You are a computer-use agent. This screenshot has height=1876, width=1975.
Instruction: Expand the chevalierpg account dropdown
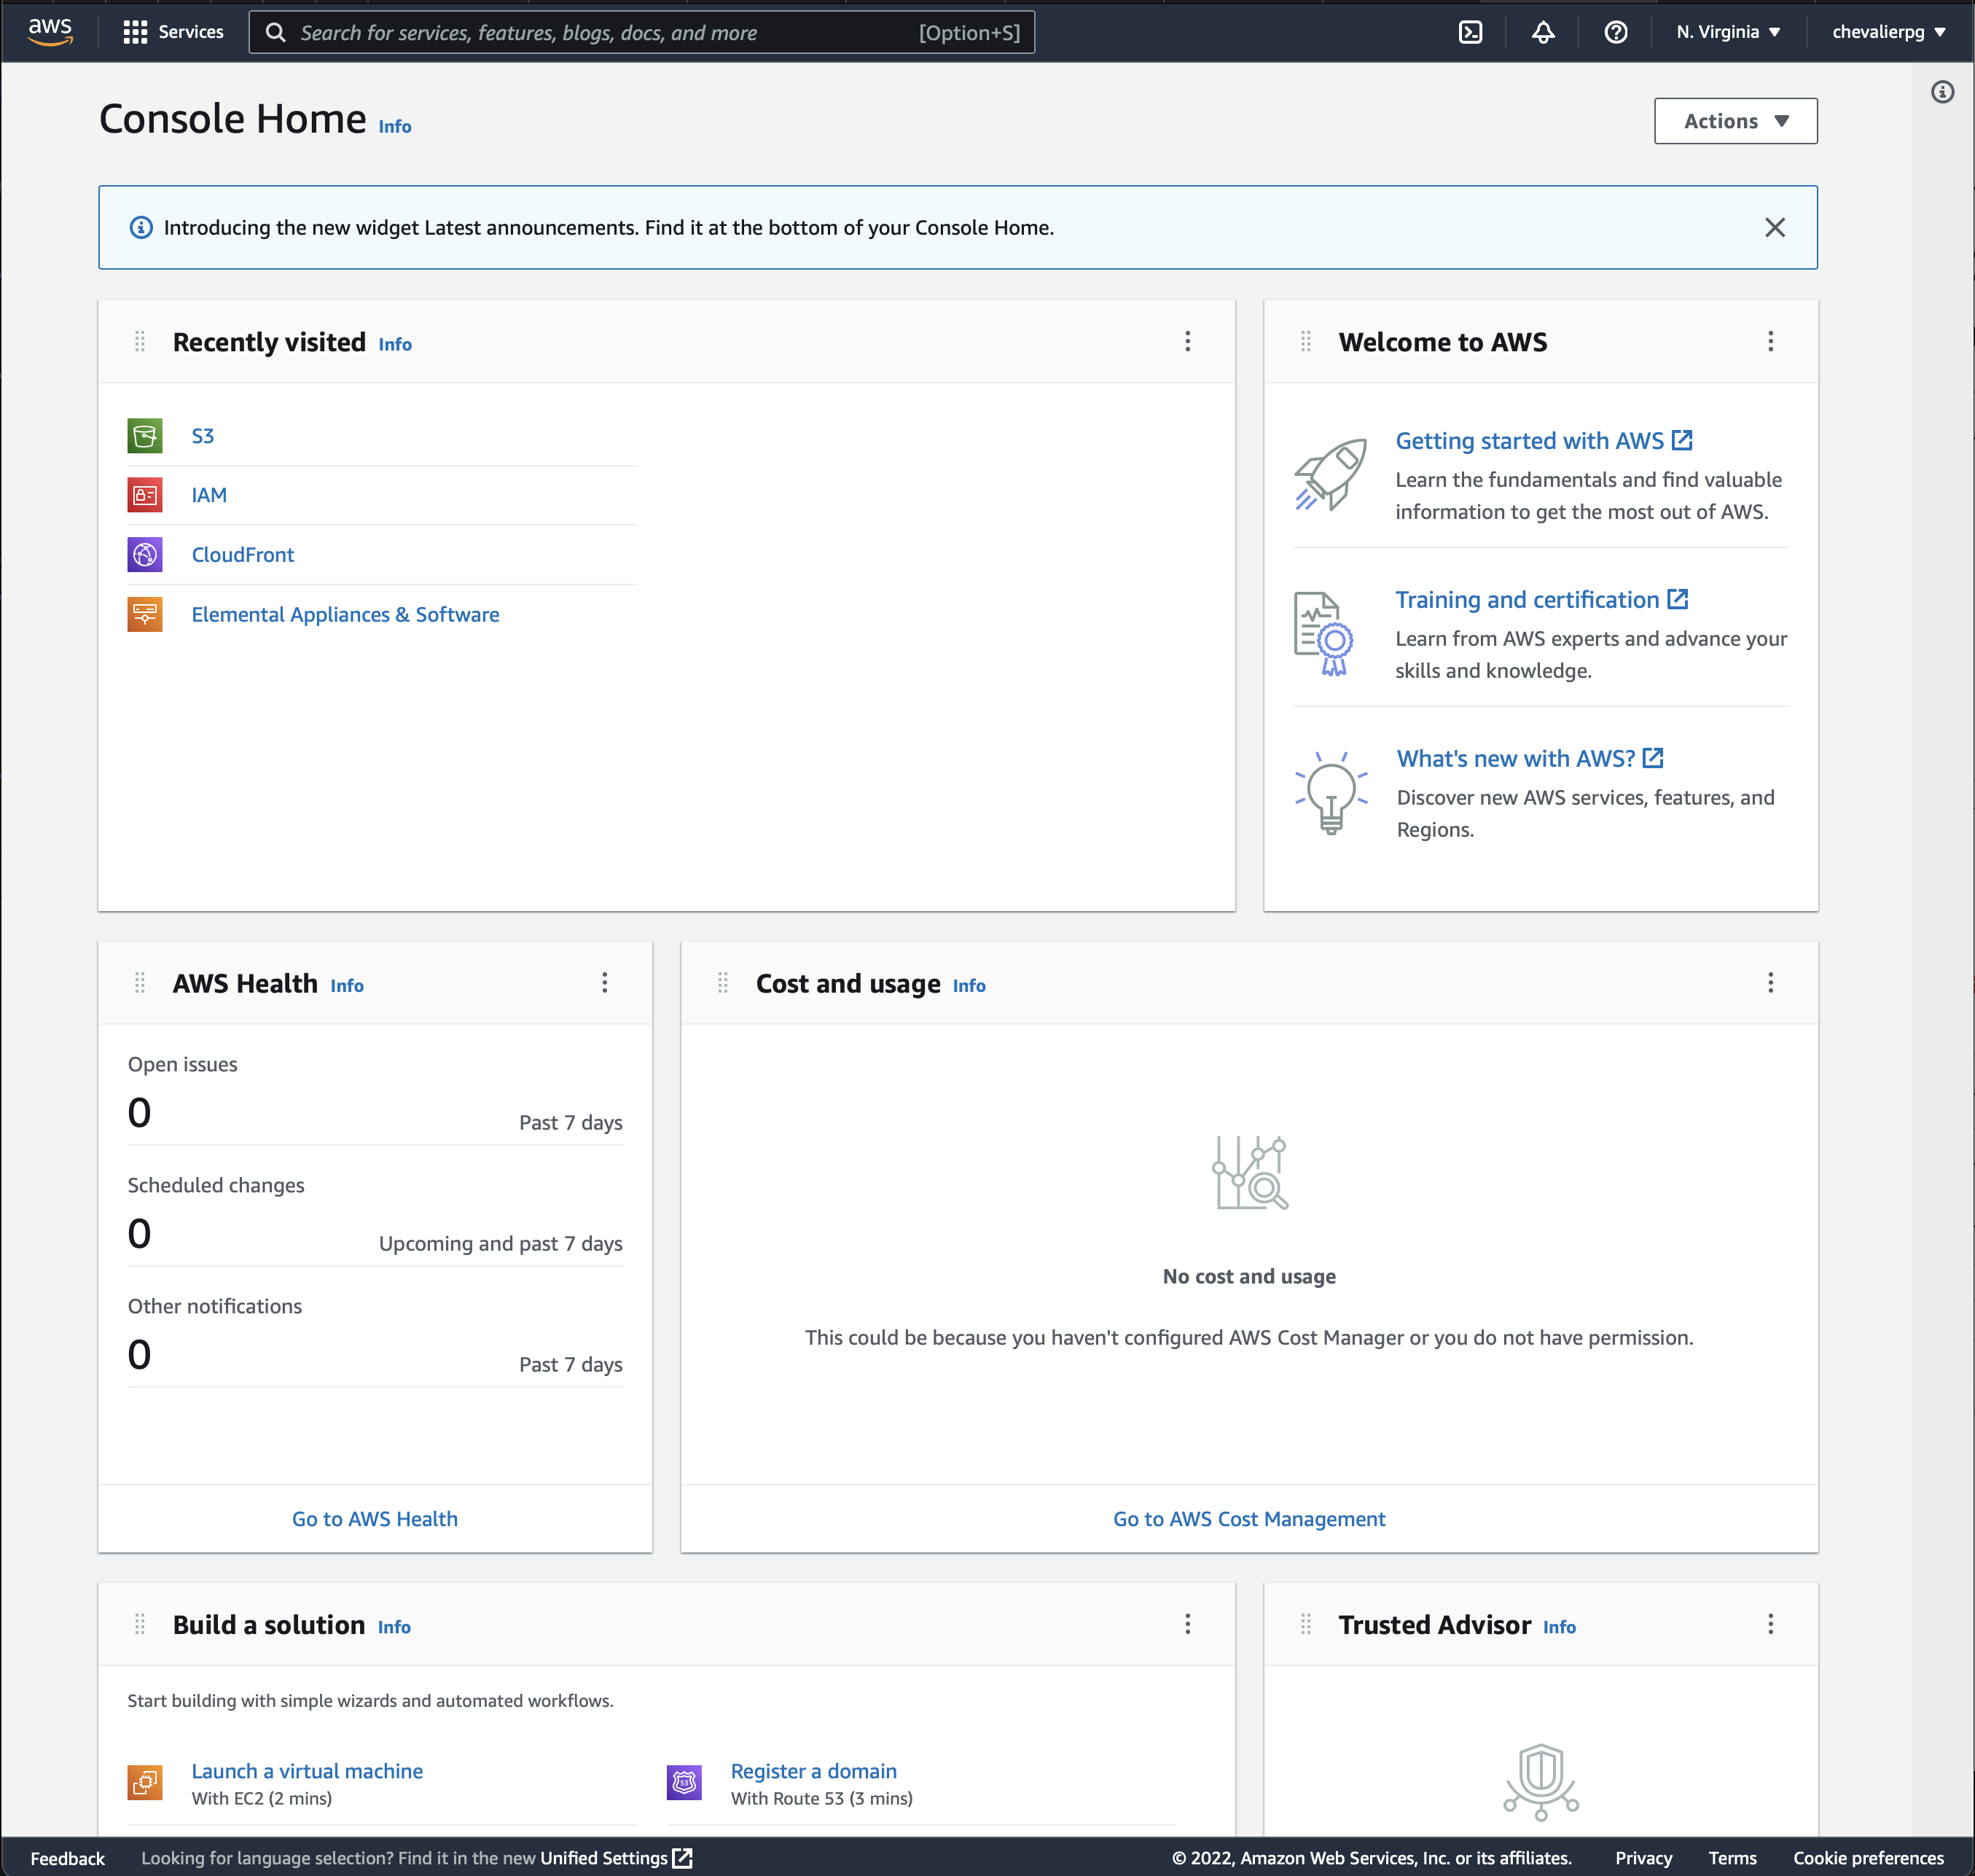tap(1888, 32)
